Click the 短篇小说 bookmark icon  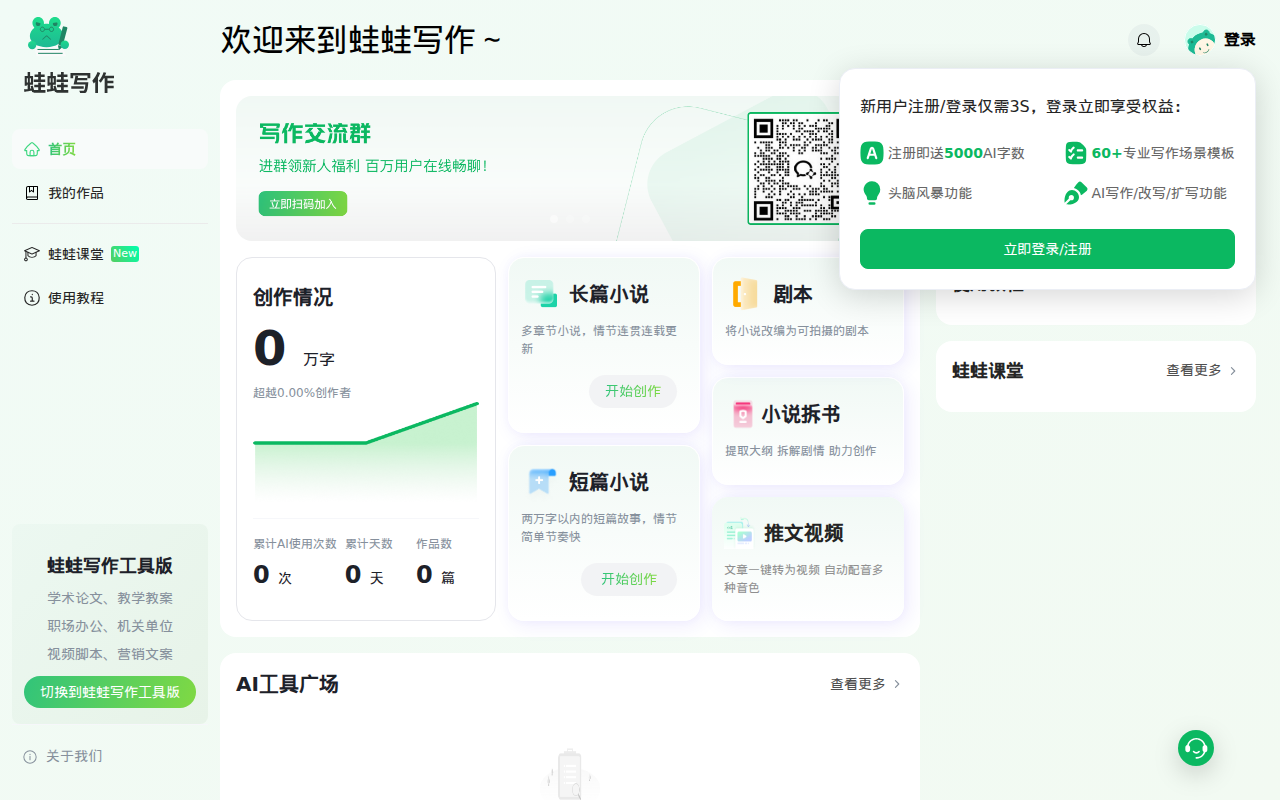point(541,482)
